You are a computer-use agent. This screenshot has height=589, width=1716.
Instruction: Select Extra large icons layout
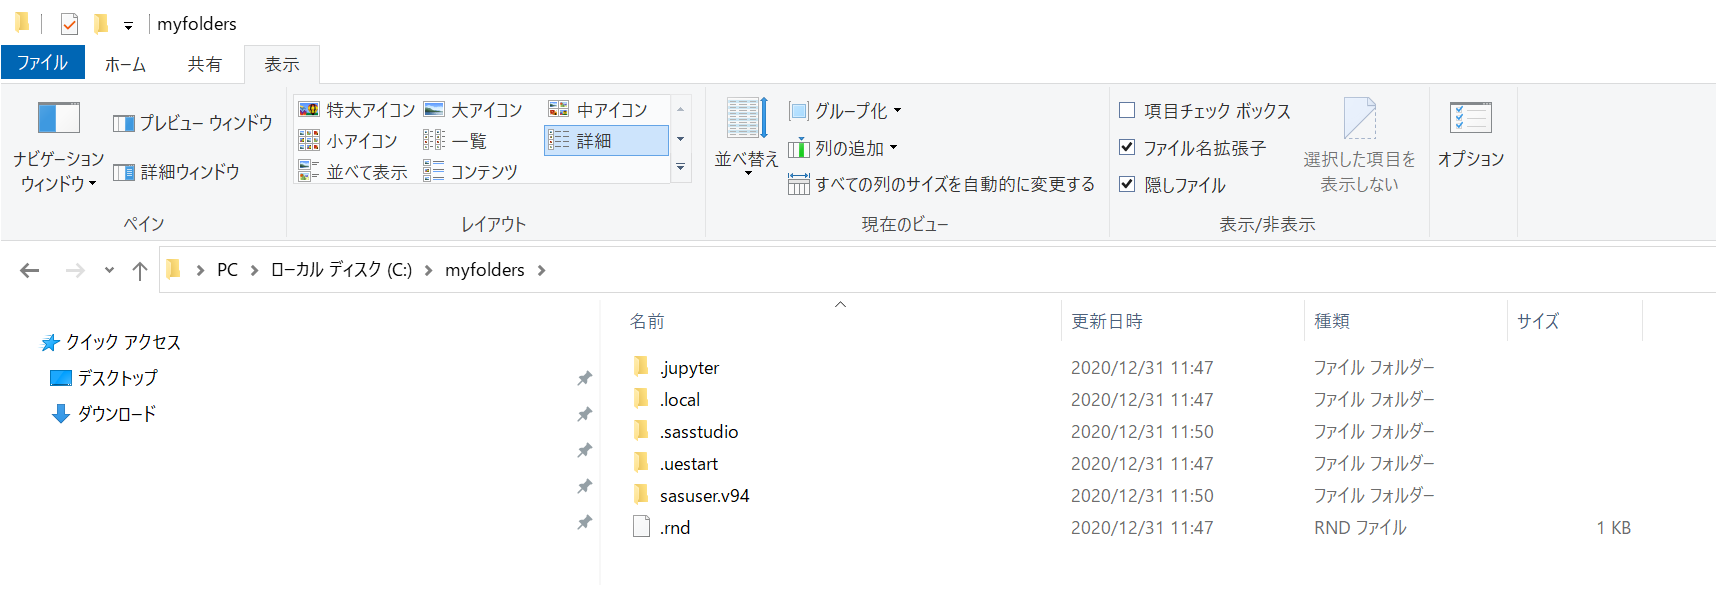pos(357,110)
